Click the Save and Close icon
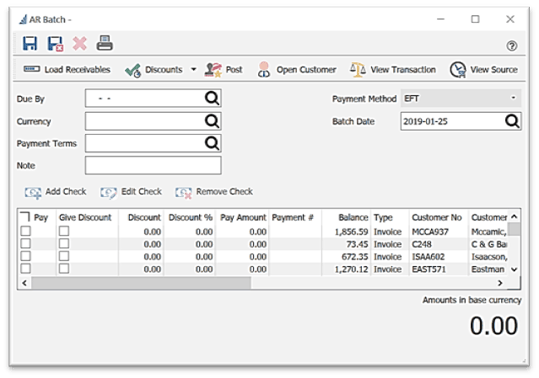 [x=55, y=44]
